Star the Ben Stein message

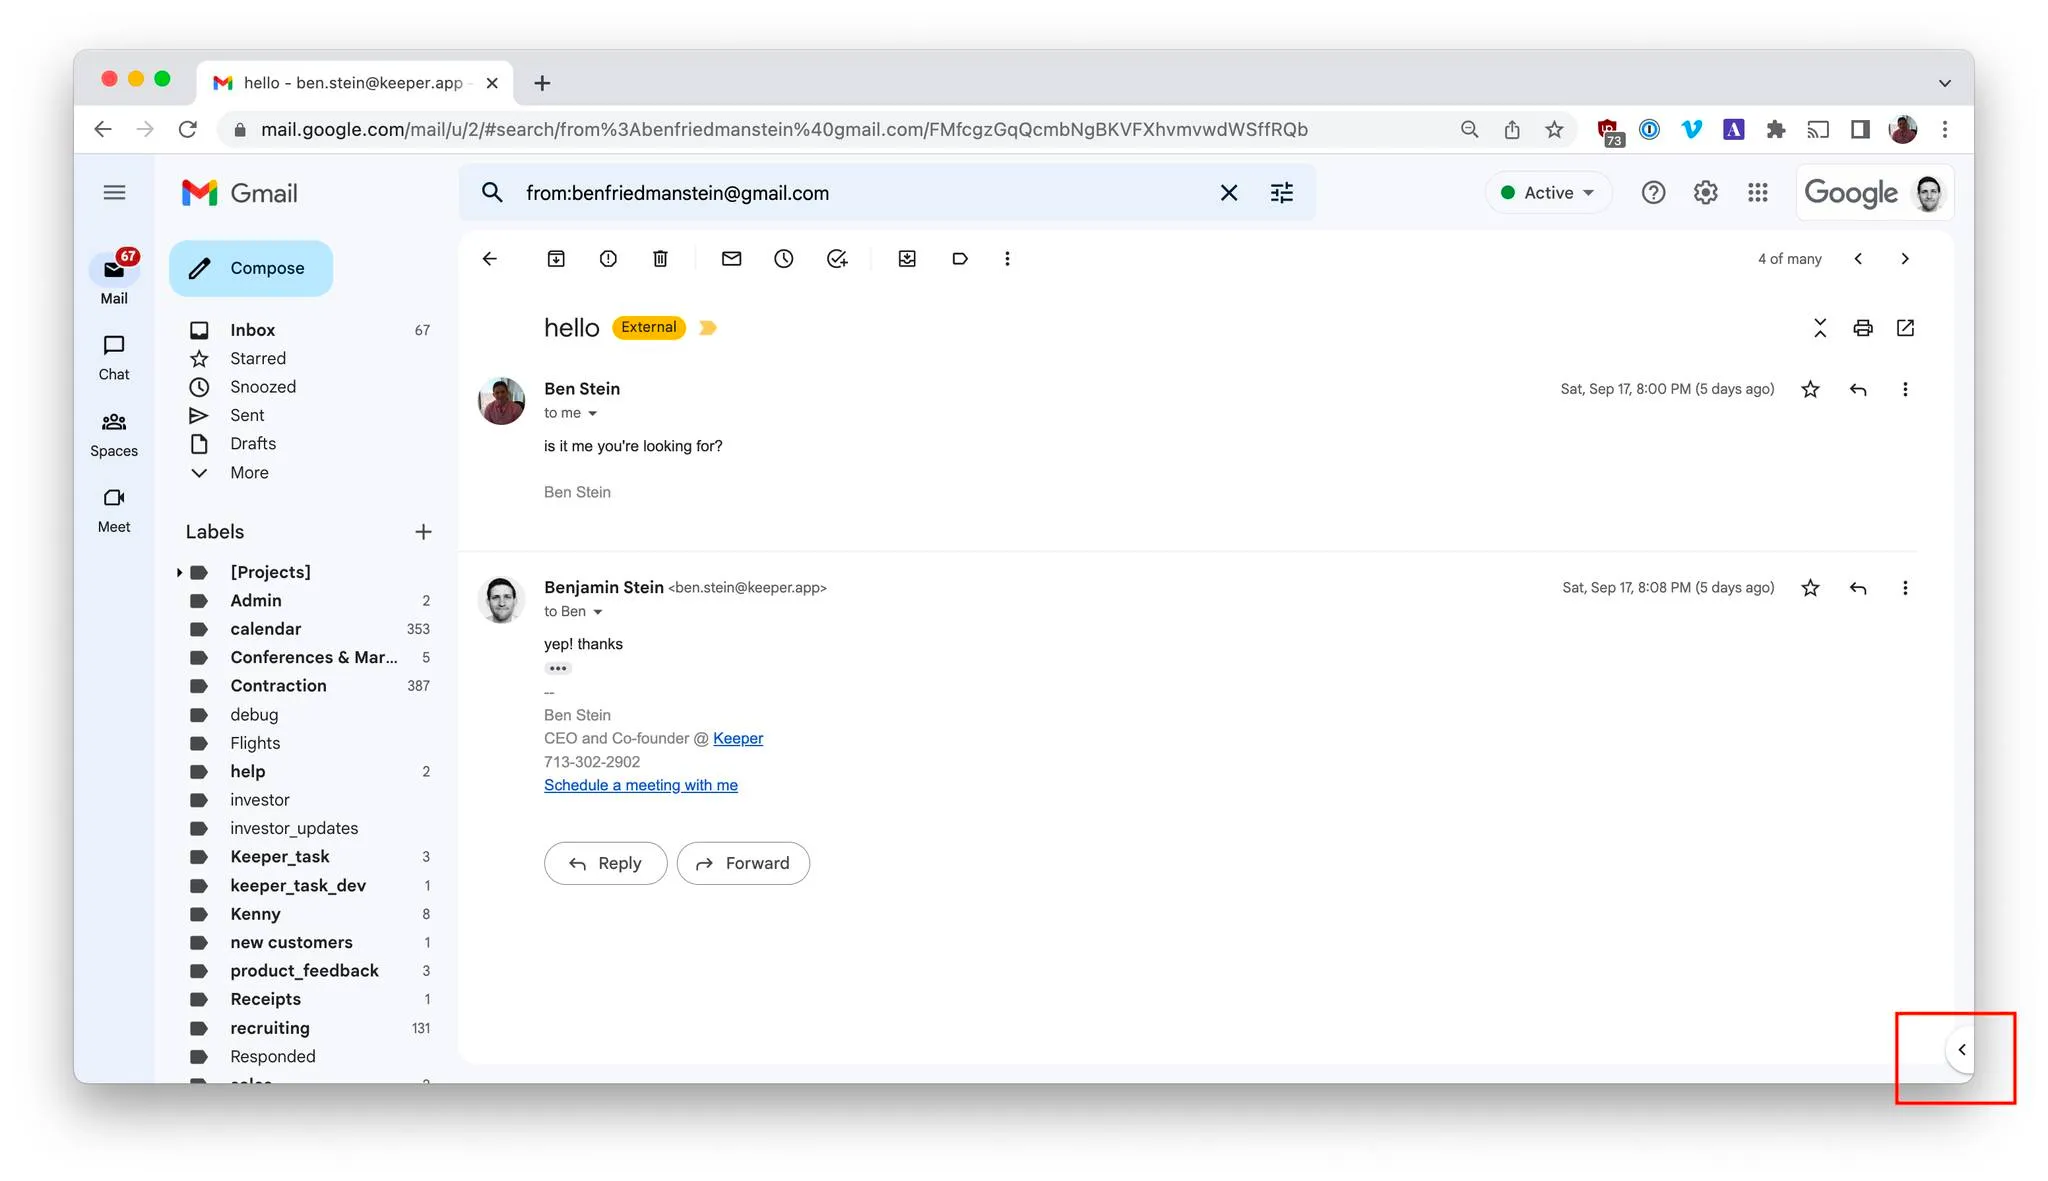[1810, 389]
